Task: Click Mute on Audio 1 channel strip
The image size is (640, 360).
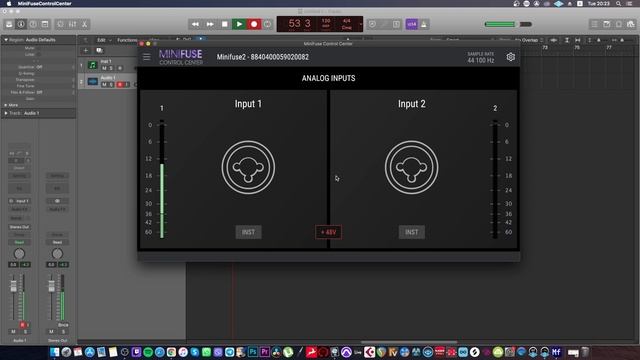Action: click(13, 332)
